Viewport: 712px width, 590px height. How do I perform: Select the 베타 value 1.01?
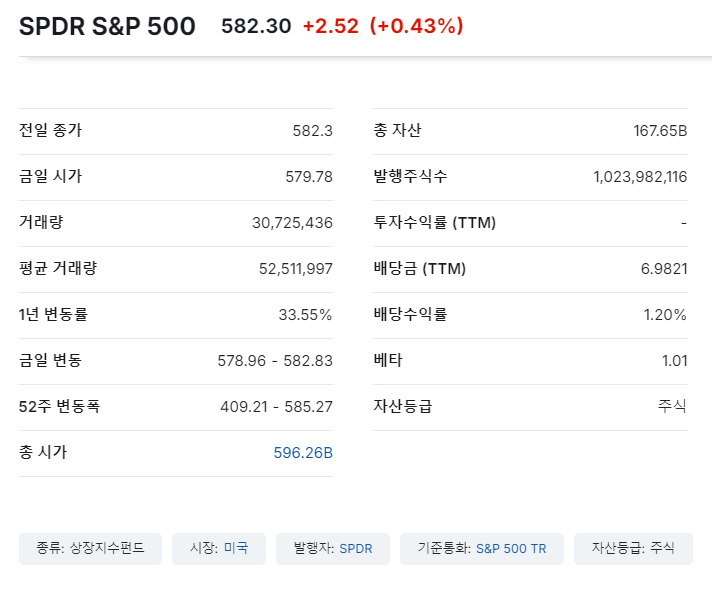point(674,361)
